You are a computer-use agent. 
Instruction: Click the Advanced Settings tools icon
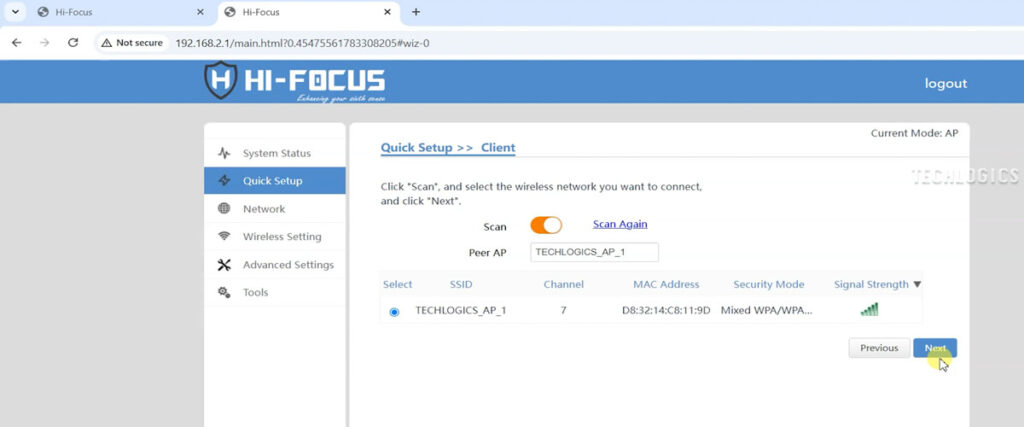tap(224, 265)
